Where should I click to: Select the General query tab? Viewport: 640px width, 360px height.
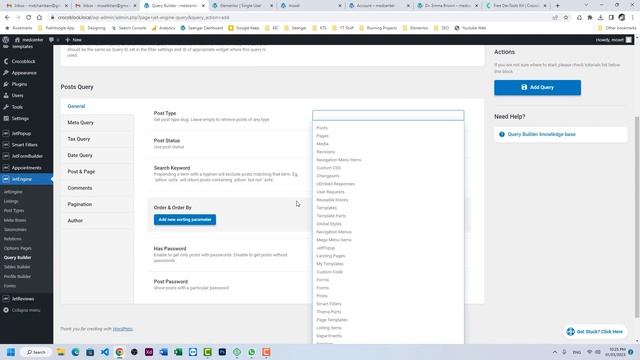(97, 106)
